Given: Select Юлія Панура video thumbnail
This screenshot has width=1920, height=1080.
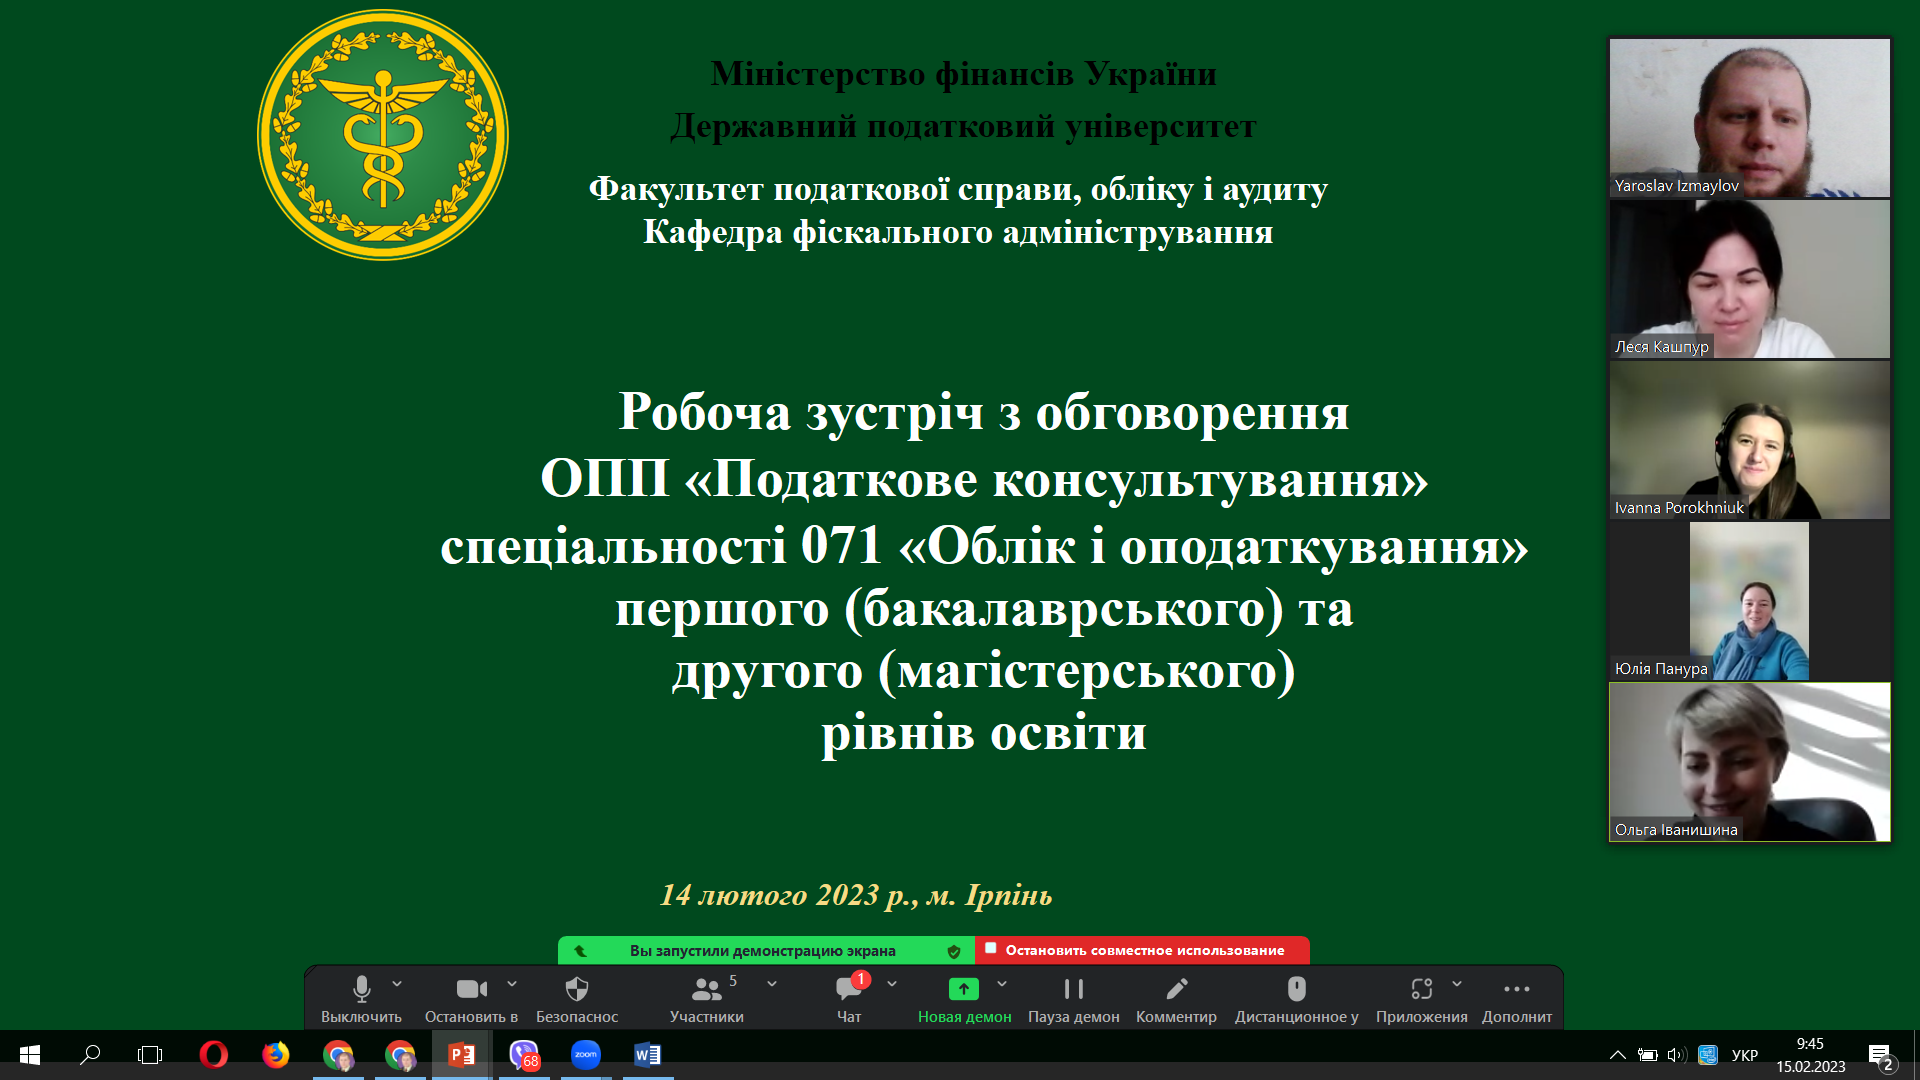Looking at the screenshot, I should pos(1750,601).
